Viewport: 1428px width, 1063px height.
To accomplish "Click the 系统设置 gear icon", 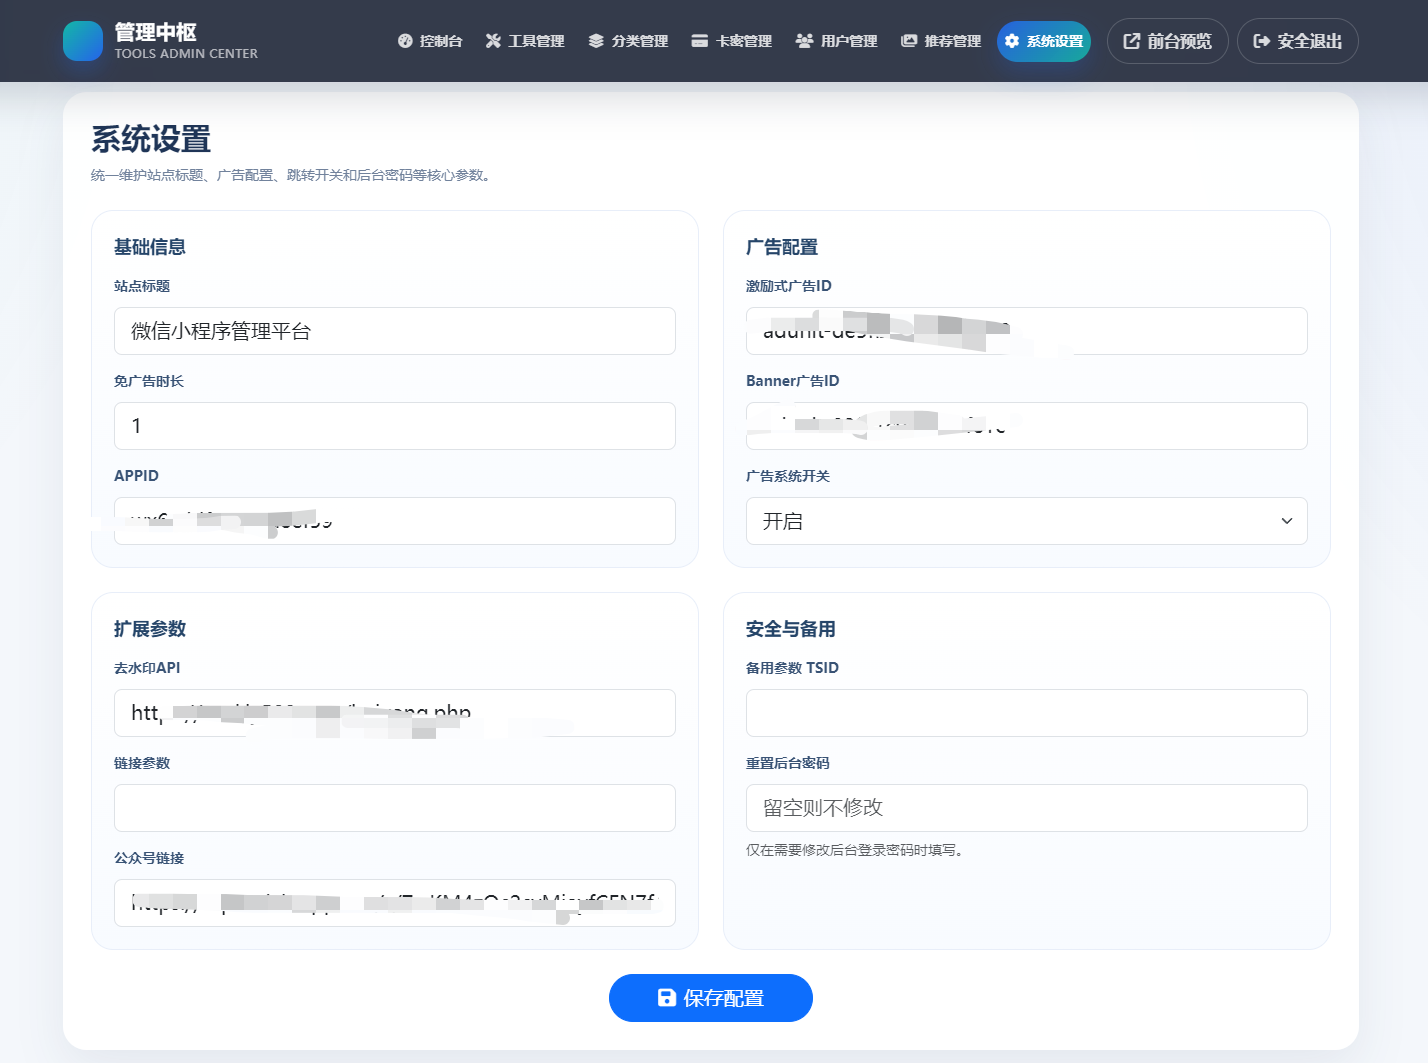I will tap(1013, 41).
